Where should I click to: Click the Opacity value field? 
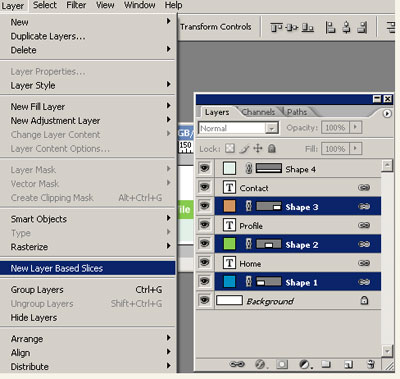[x=335, y=127]
